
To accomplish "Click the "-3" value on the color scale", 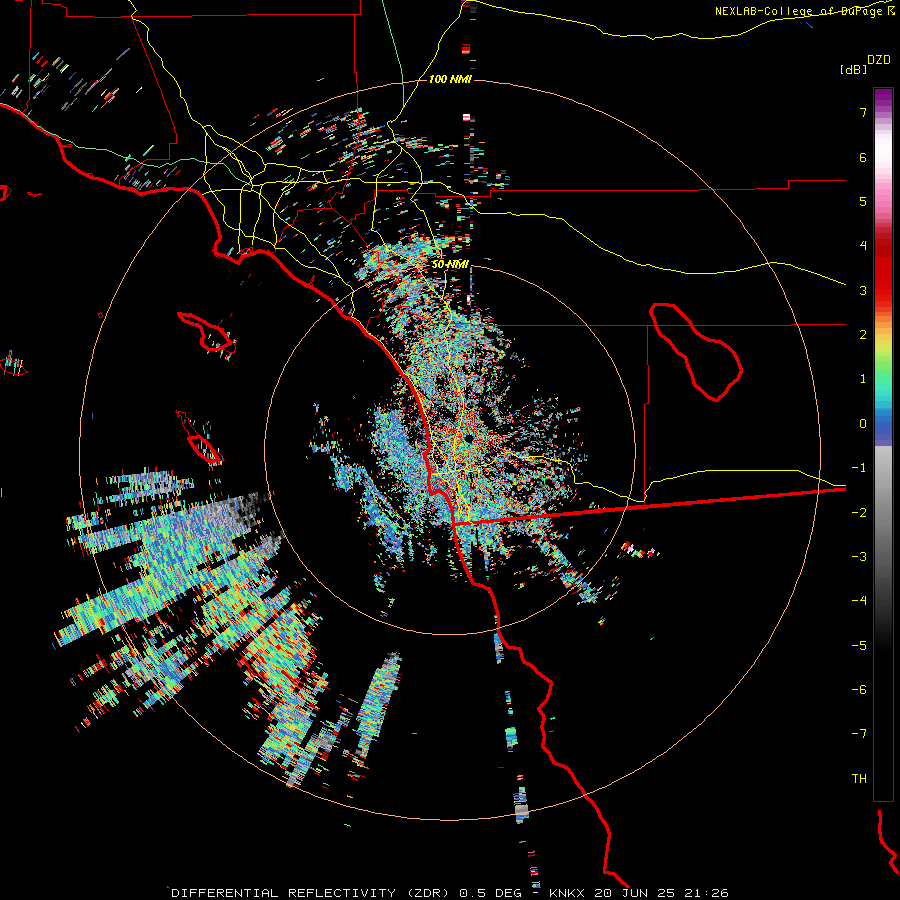I will tap(859, 557).
